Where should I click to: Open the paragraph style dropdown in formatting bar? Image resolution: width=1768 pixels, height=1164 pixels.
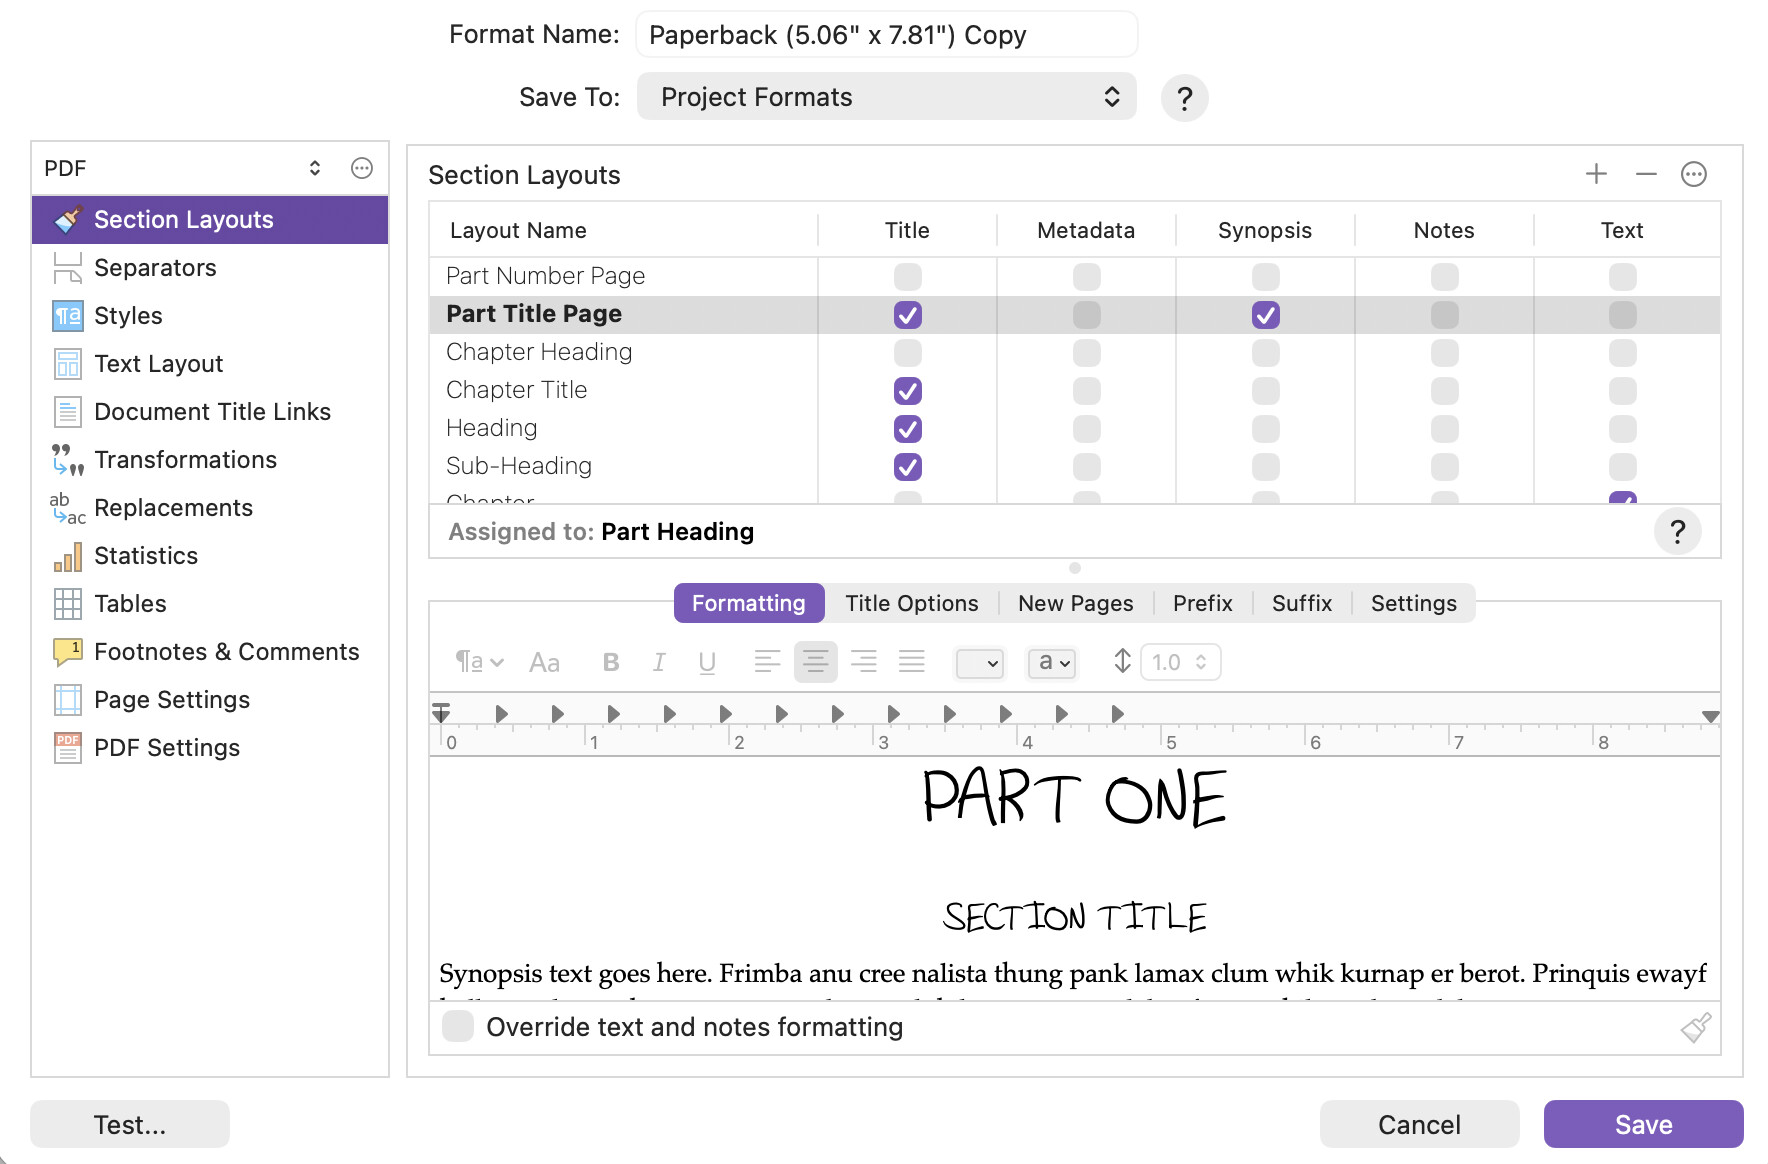(x=479, y=662)
